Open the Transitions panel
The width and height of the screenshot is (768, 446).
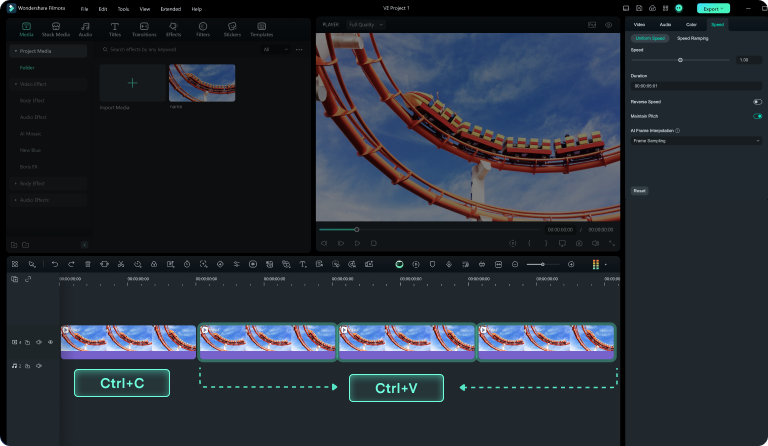pos(144,29)
